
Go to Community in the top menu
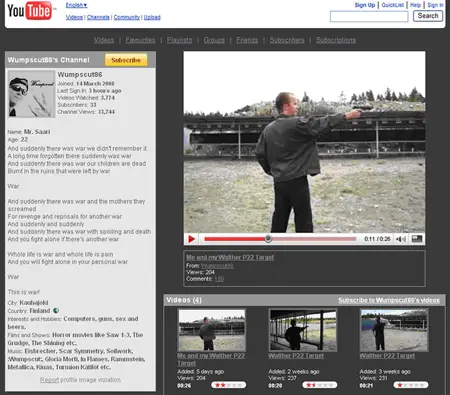pyautogui.click(x=127, y=17)
